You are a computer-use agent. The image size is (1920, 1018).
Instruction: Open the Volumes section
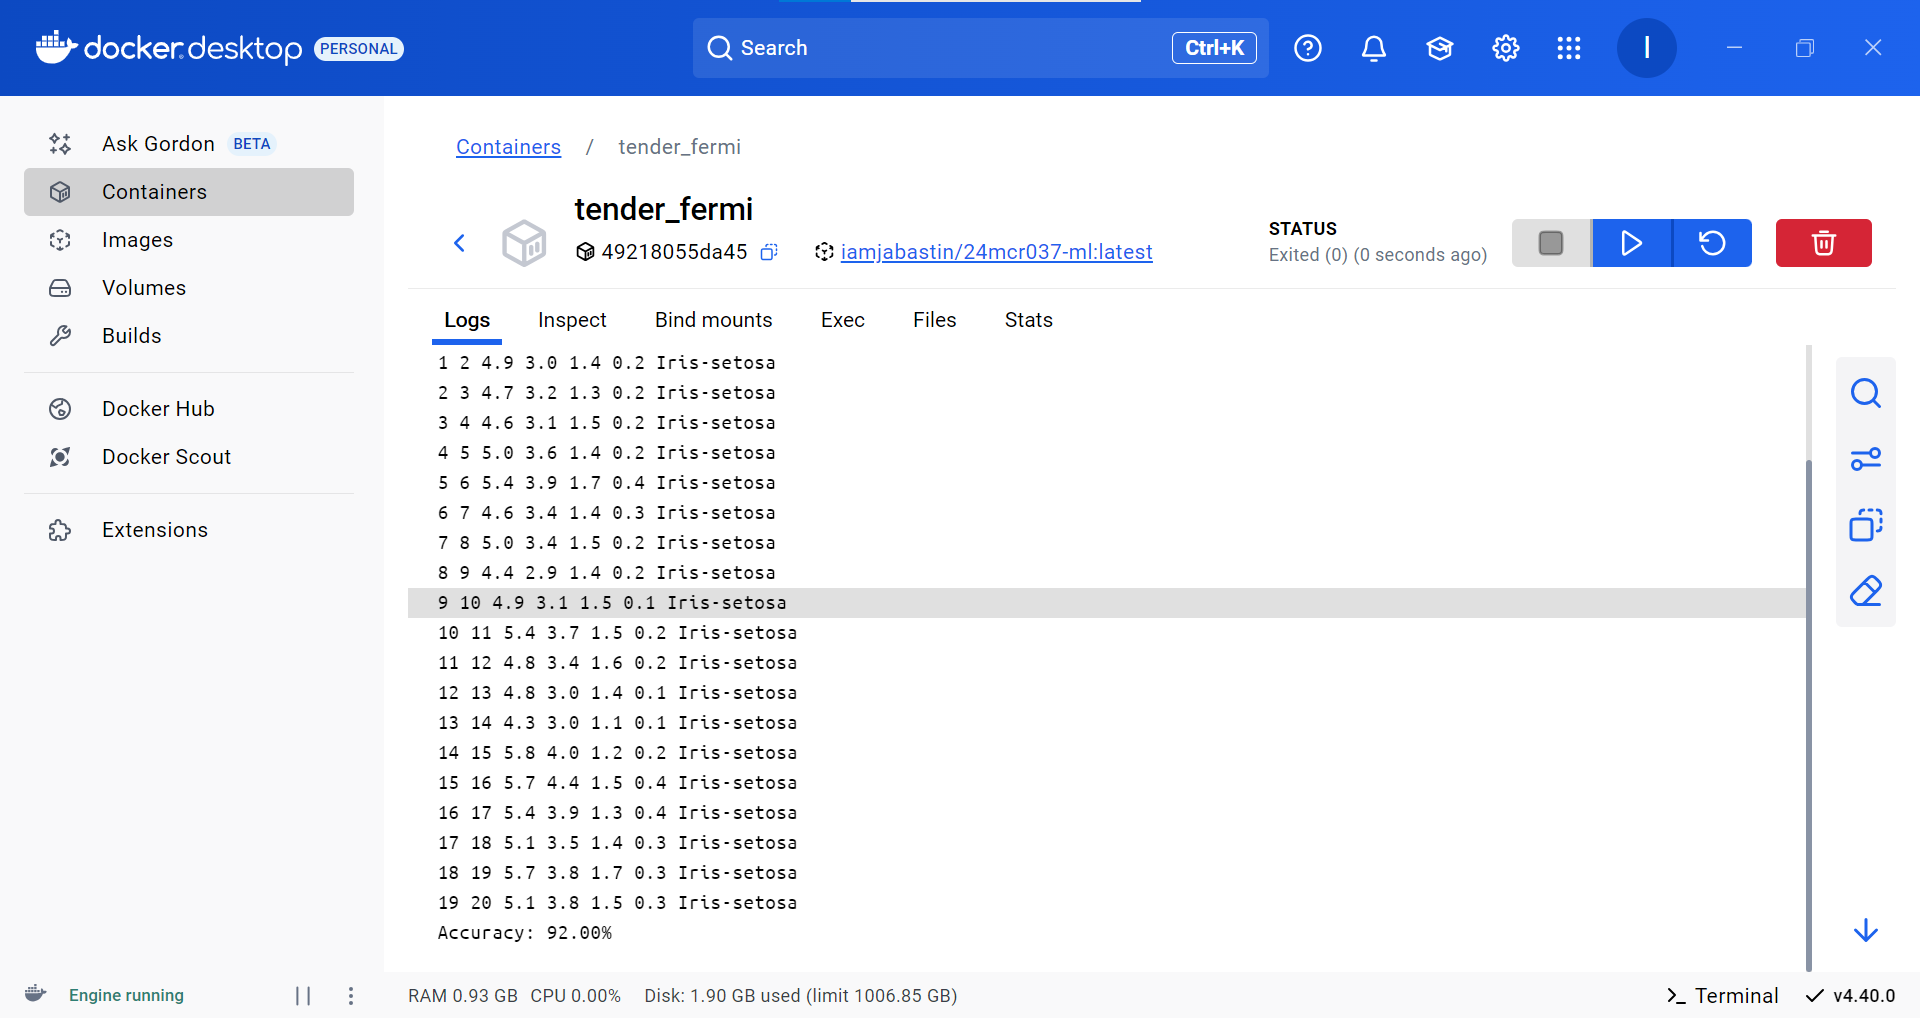[188, 288]
